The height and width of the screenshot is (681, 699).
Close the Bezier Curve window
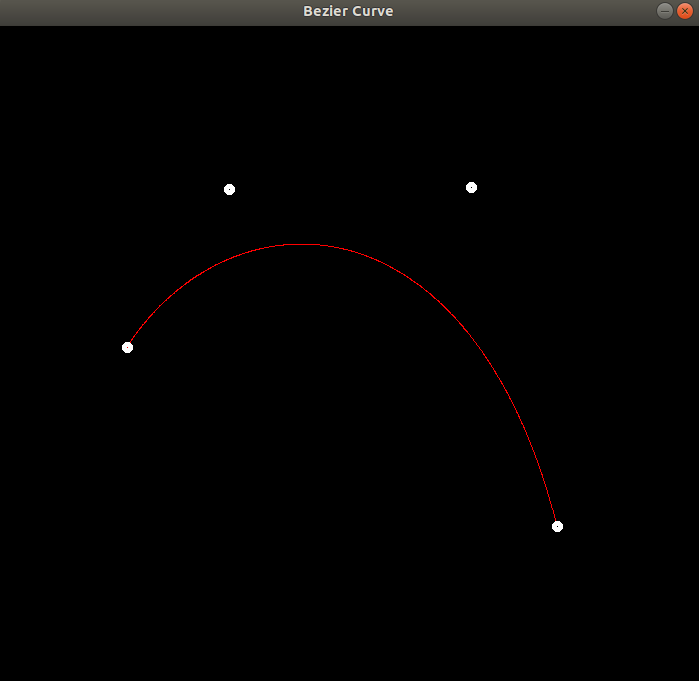(x=685, y=11)
